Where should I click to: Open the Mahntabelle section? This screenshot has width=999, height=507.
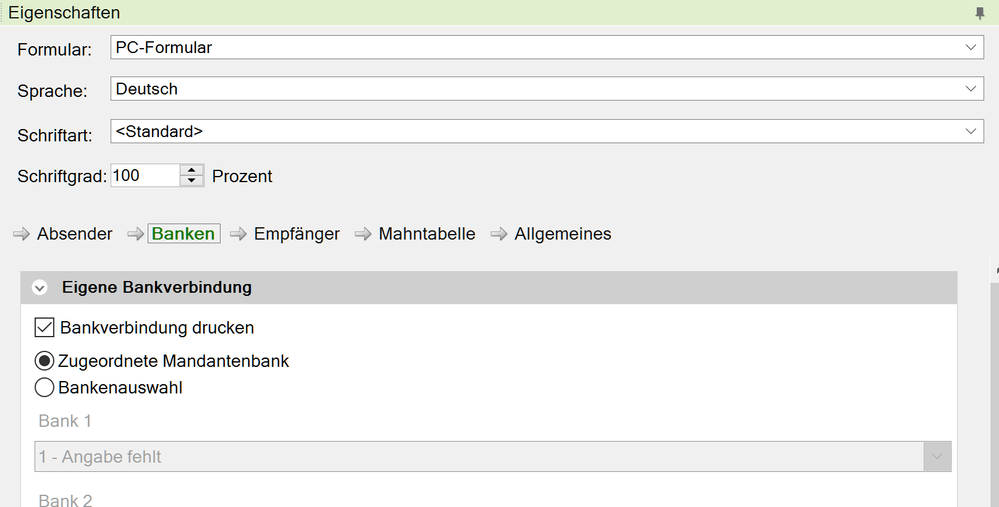pos(427,234)
